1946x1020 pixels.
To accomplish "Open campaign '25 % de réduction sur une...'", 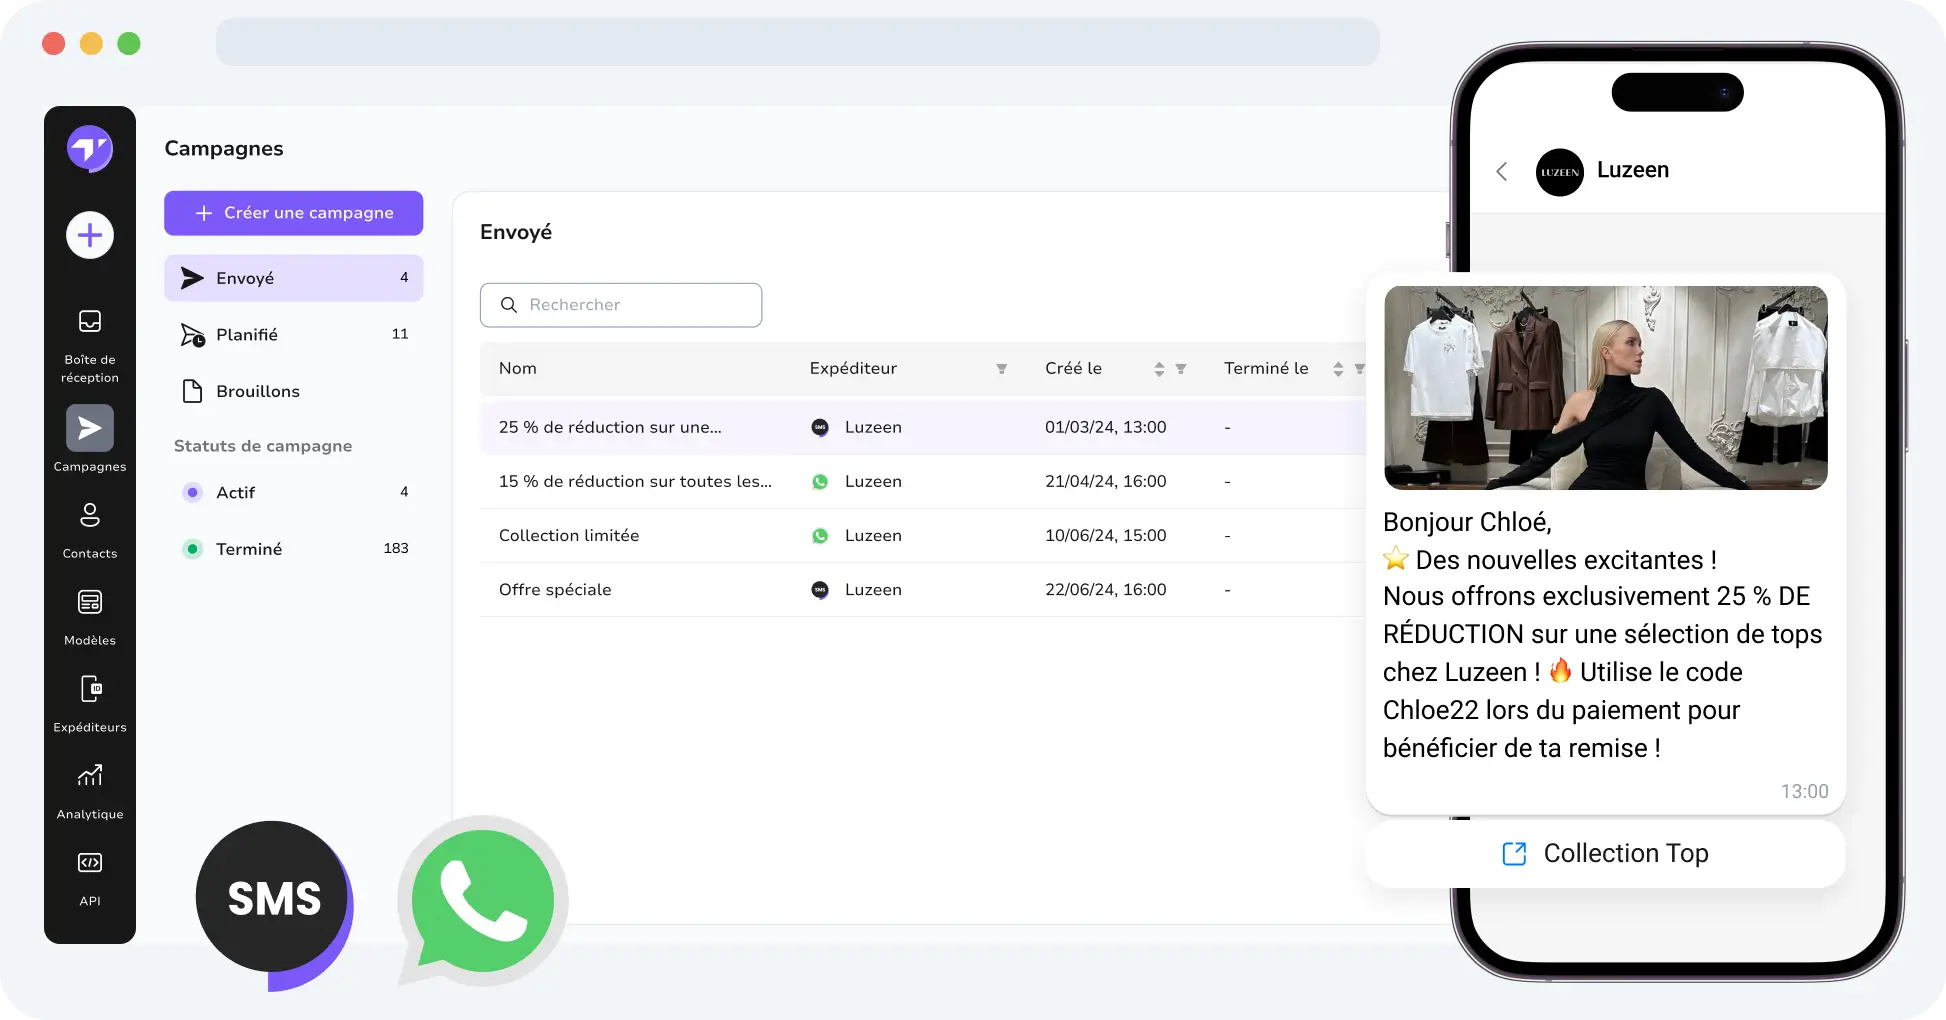I will [610, 427].
